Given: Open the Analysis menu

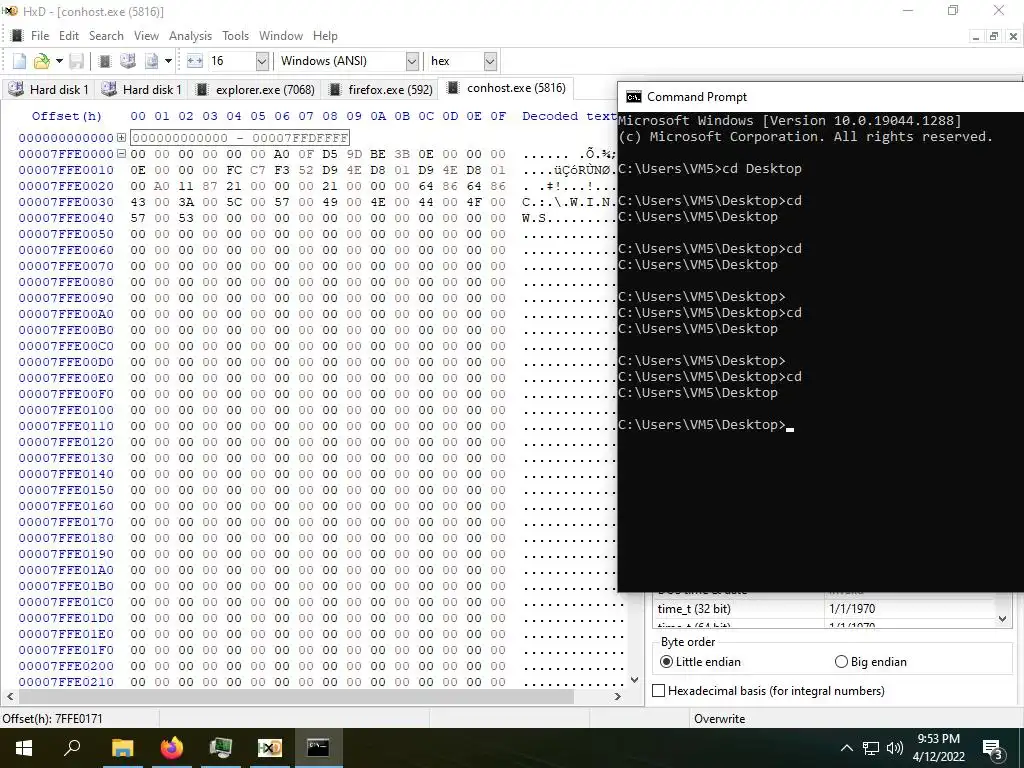Looking at the screenshot, I should (190, 36).
